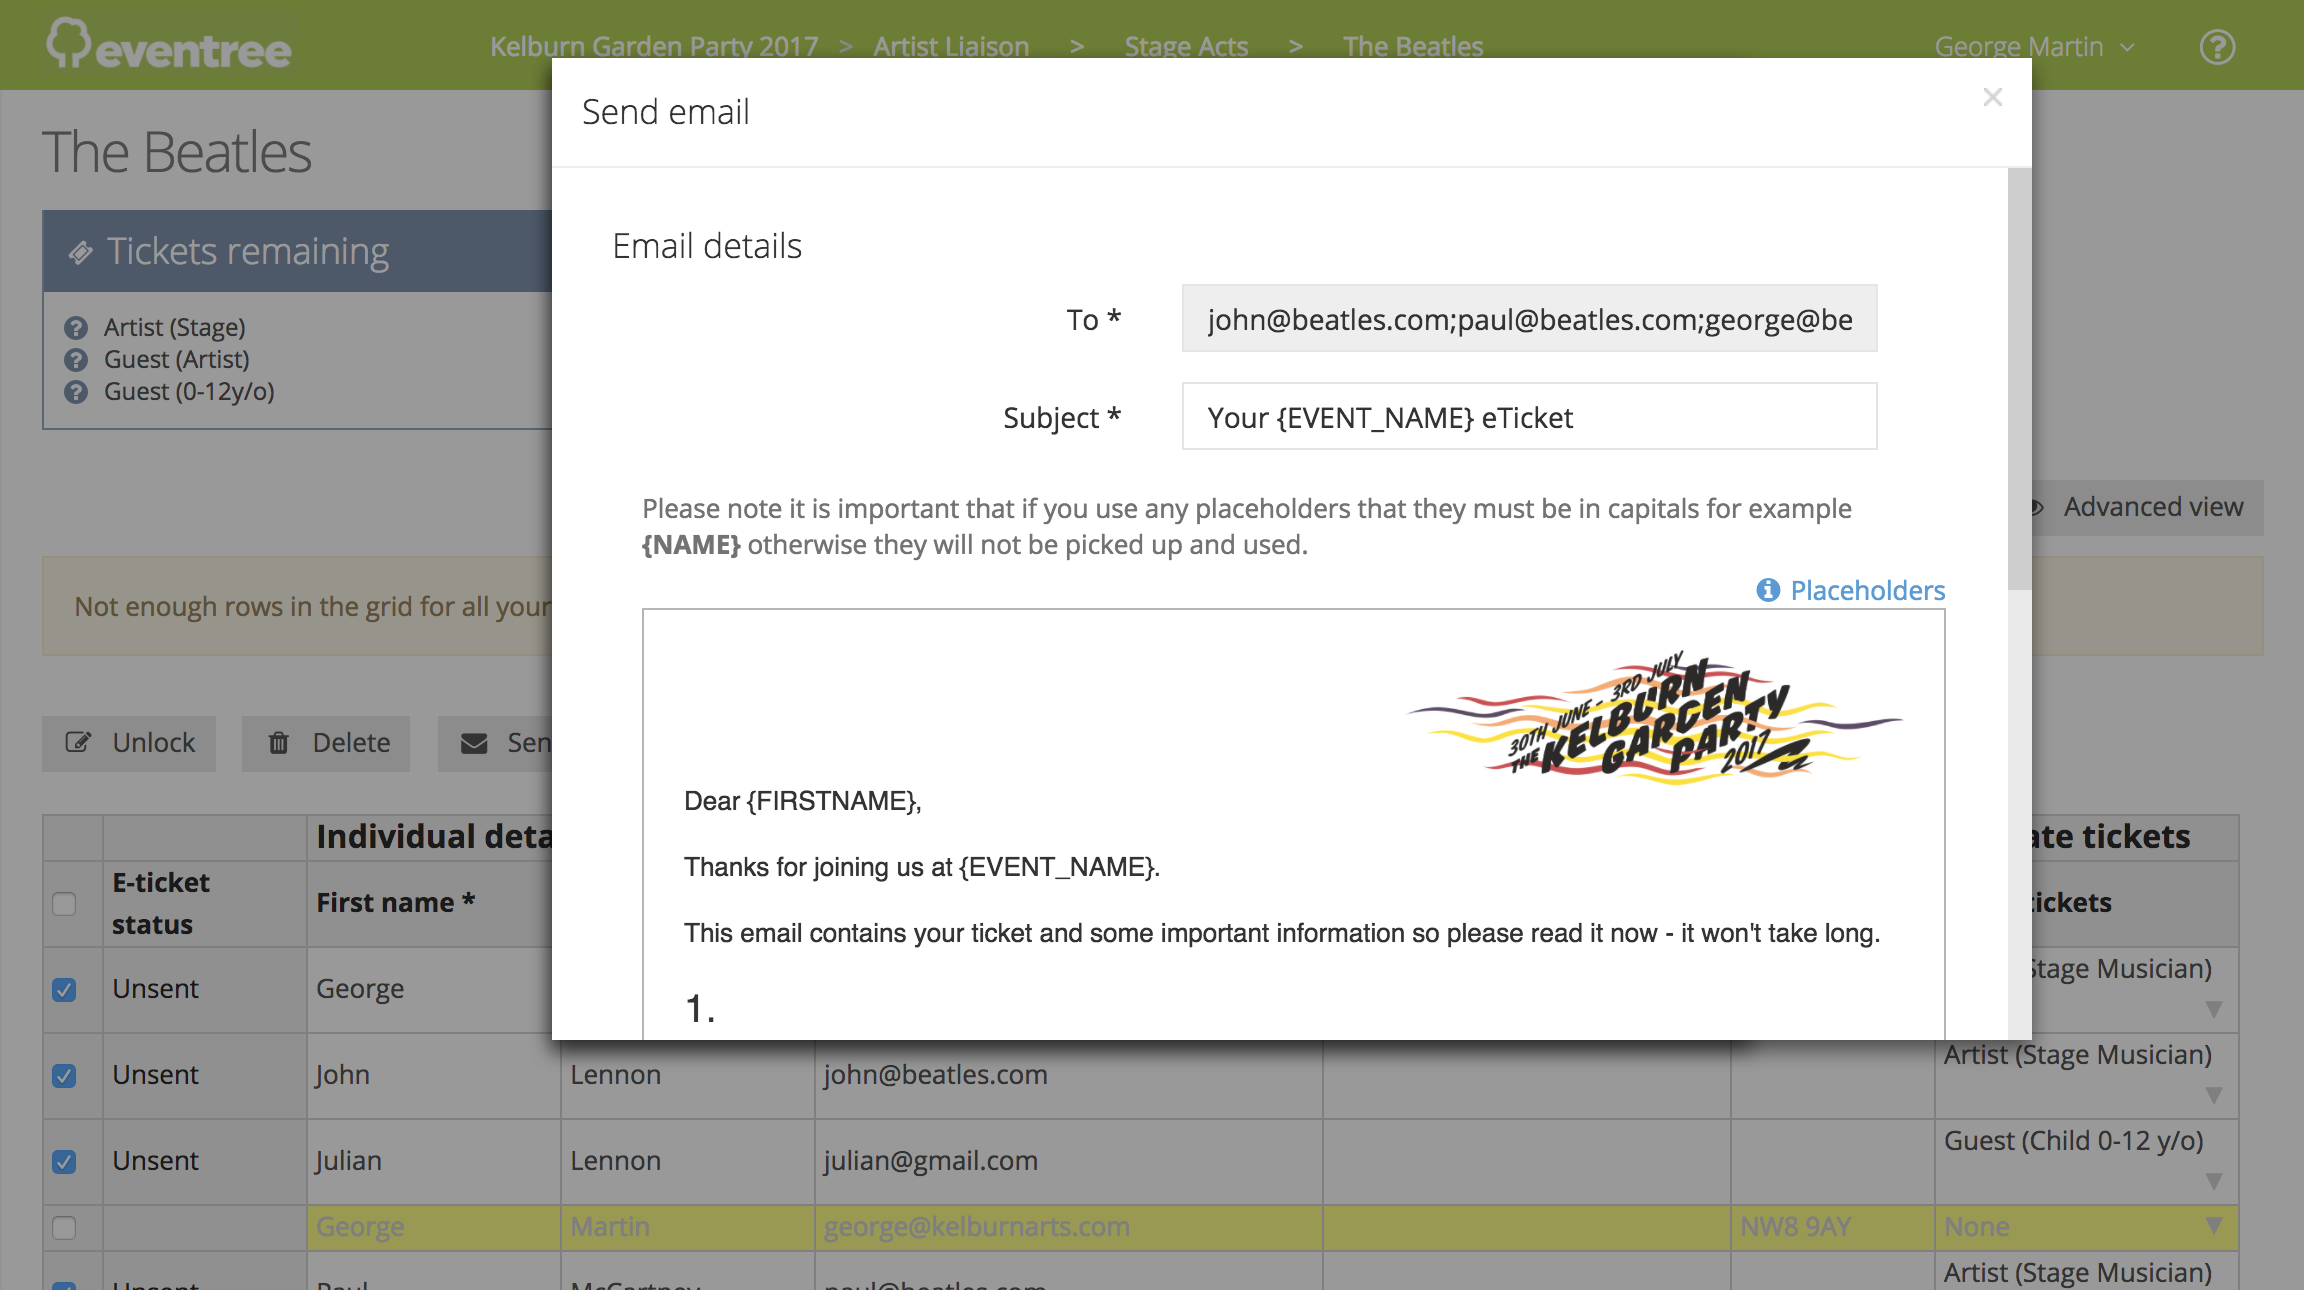Click help icon beside Artist (Stage)

point(76,328)
